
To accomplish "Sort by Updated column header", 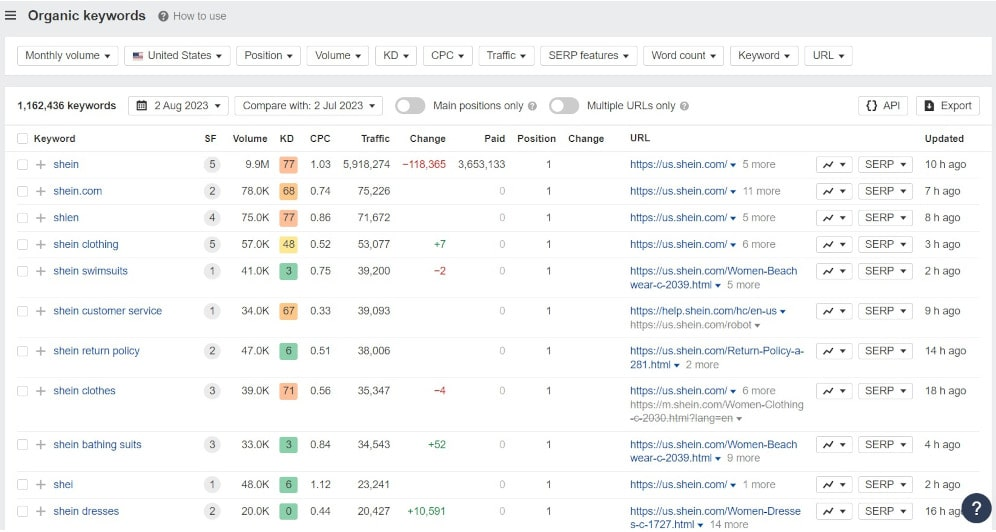I will pos(944,138).
